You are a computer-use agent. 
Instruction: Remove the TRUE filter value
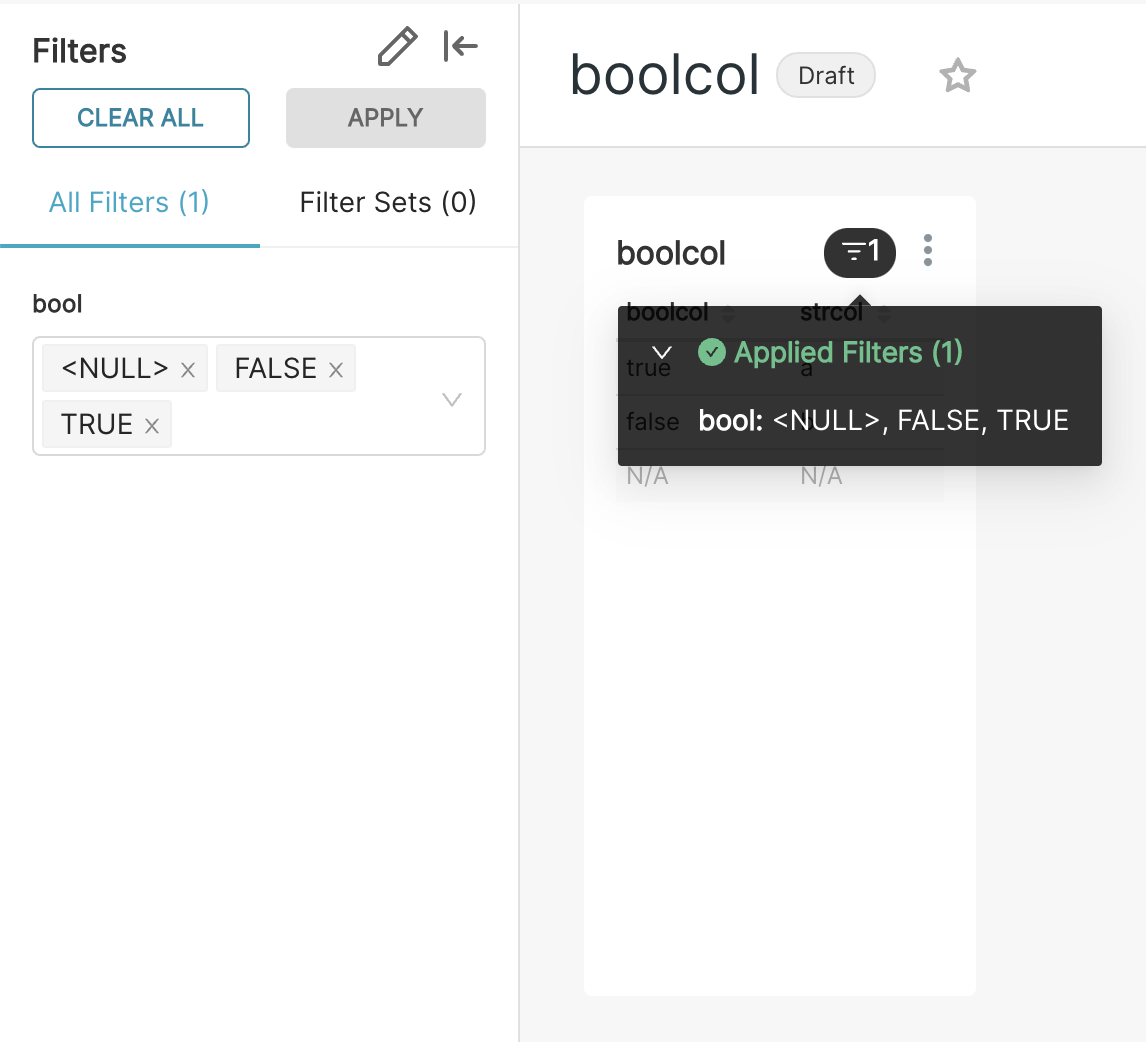click(152, 426)
